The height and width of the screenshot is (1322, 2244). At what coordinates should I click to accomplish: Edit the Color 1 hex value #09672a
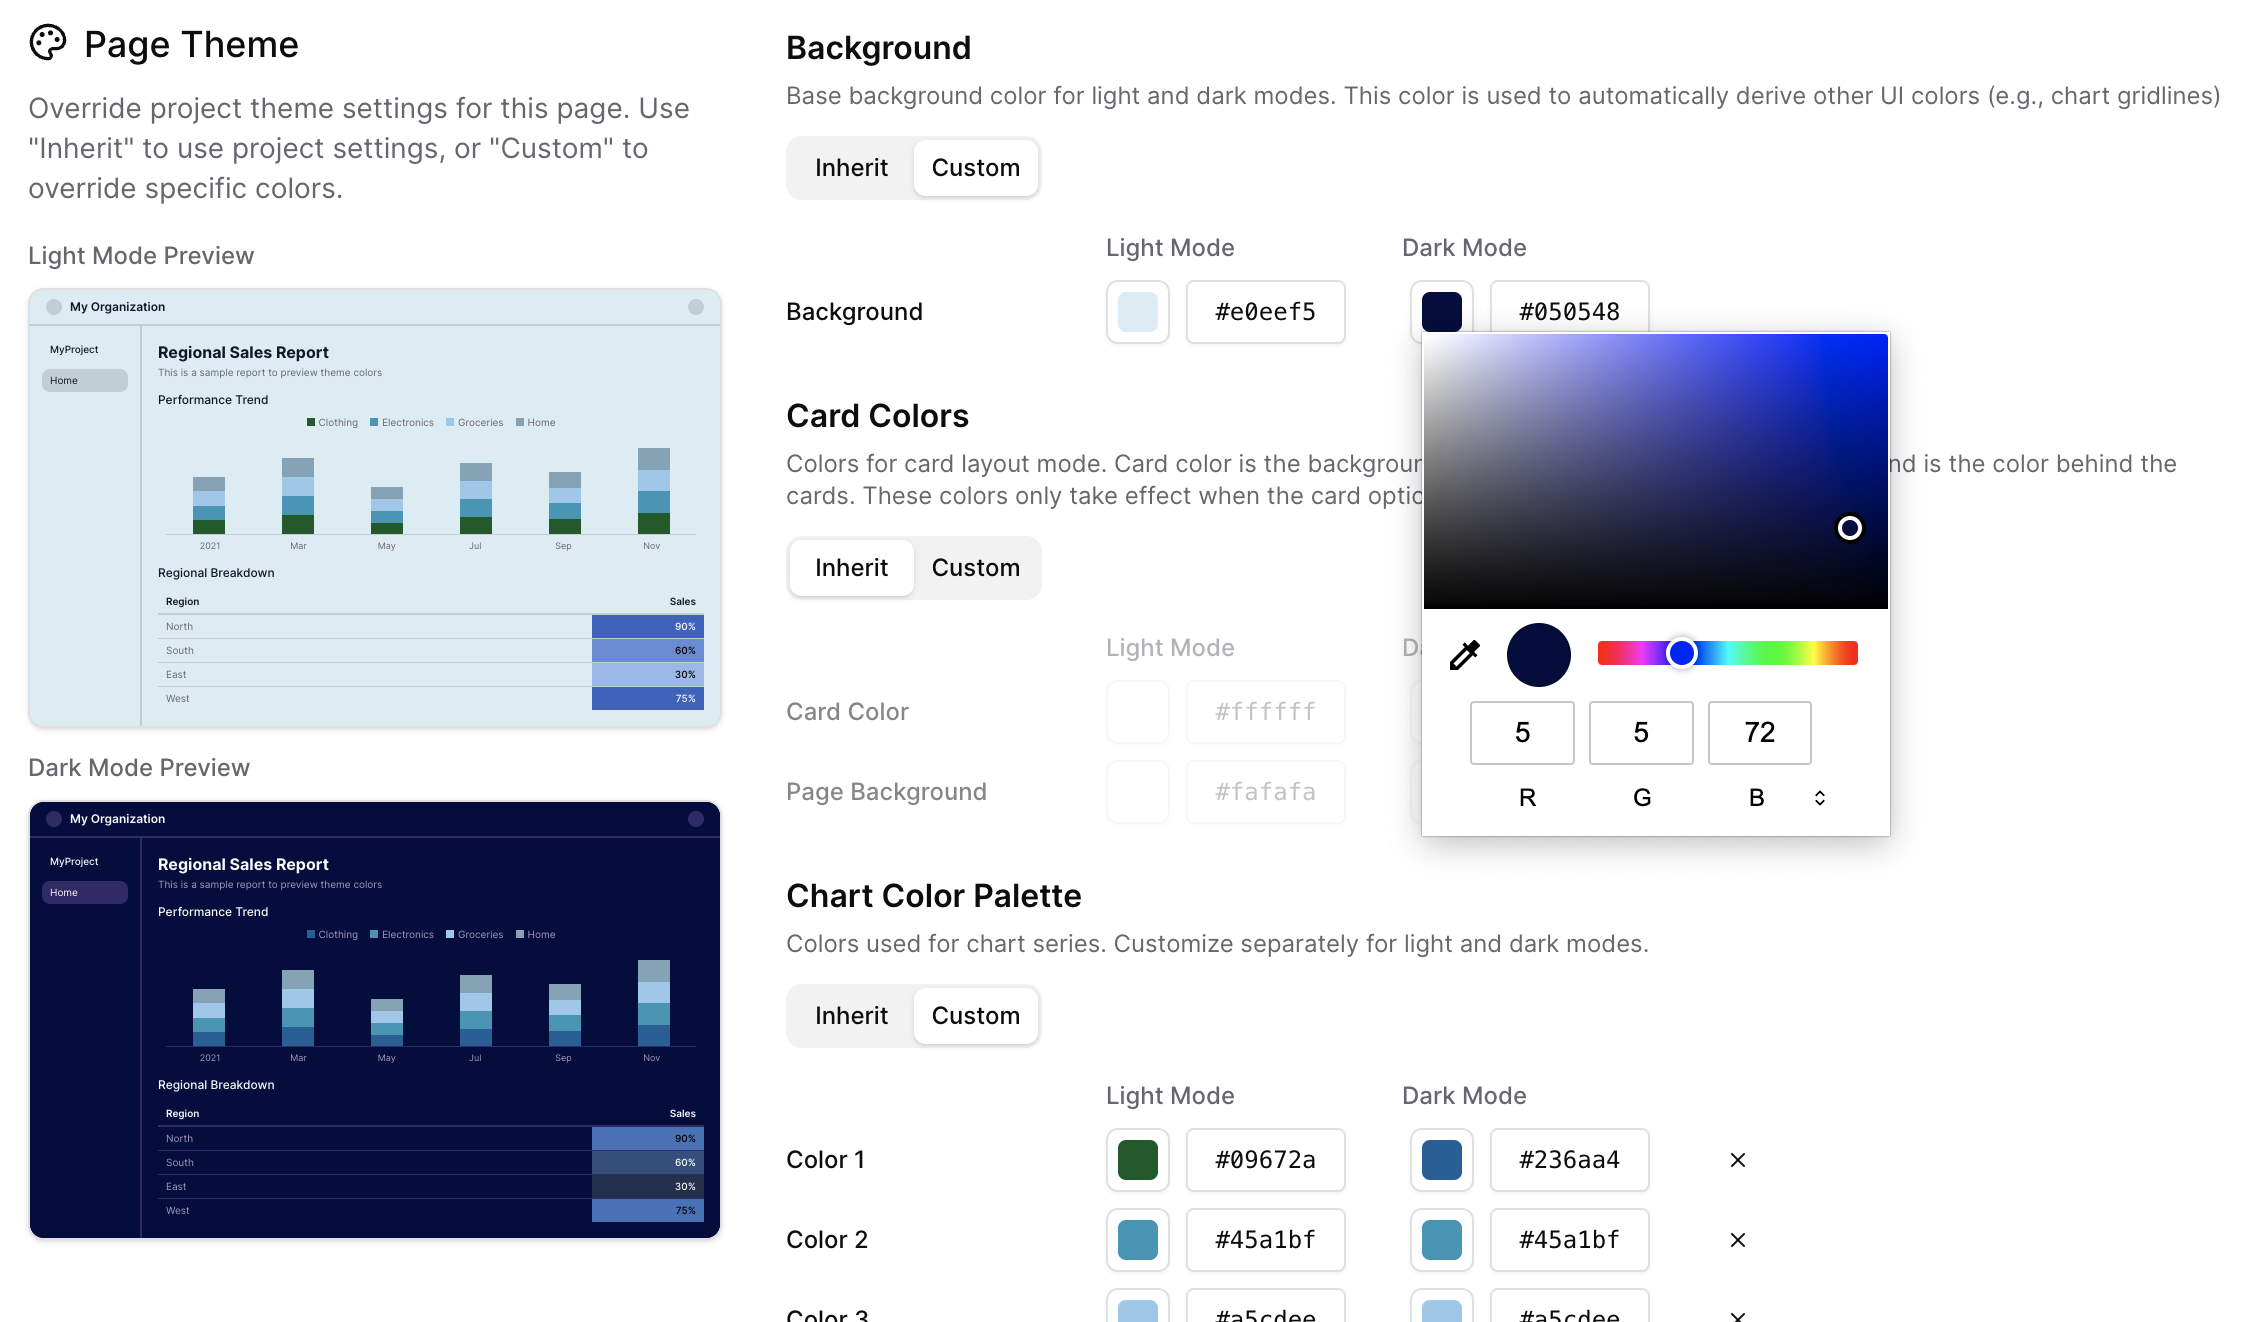point(1265,1159)
